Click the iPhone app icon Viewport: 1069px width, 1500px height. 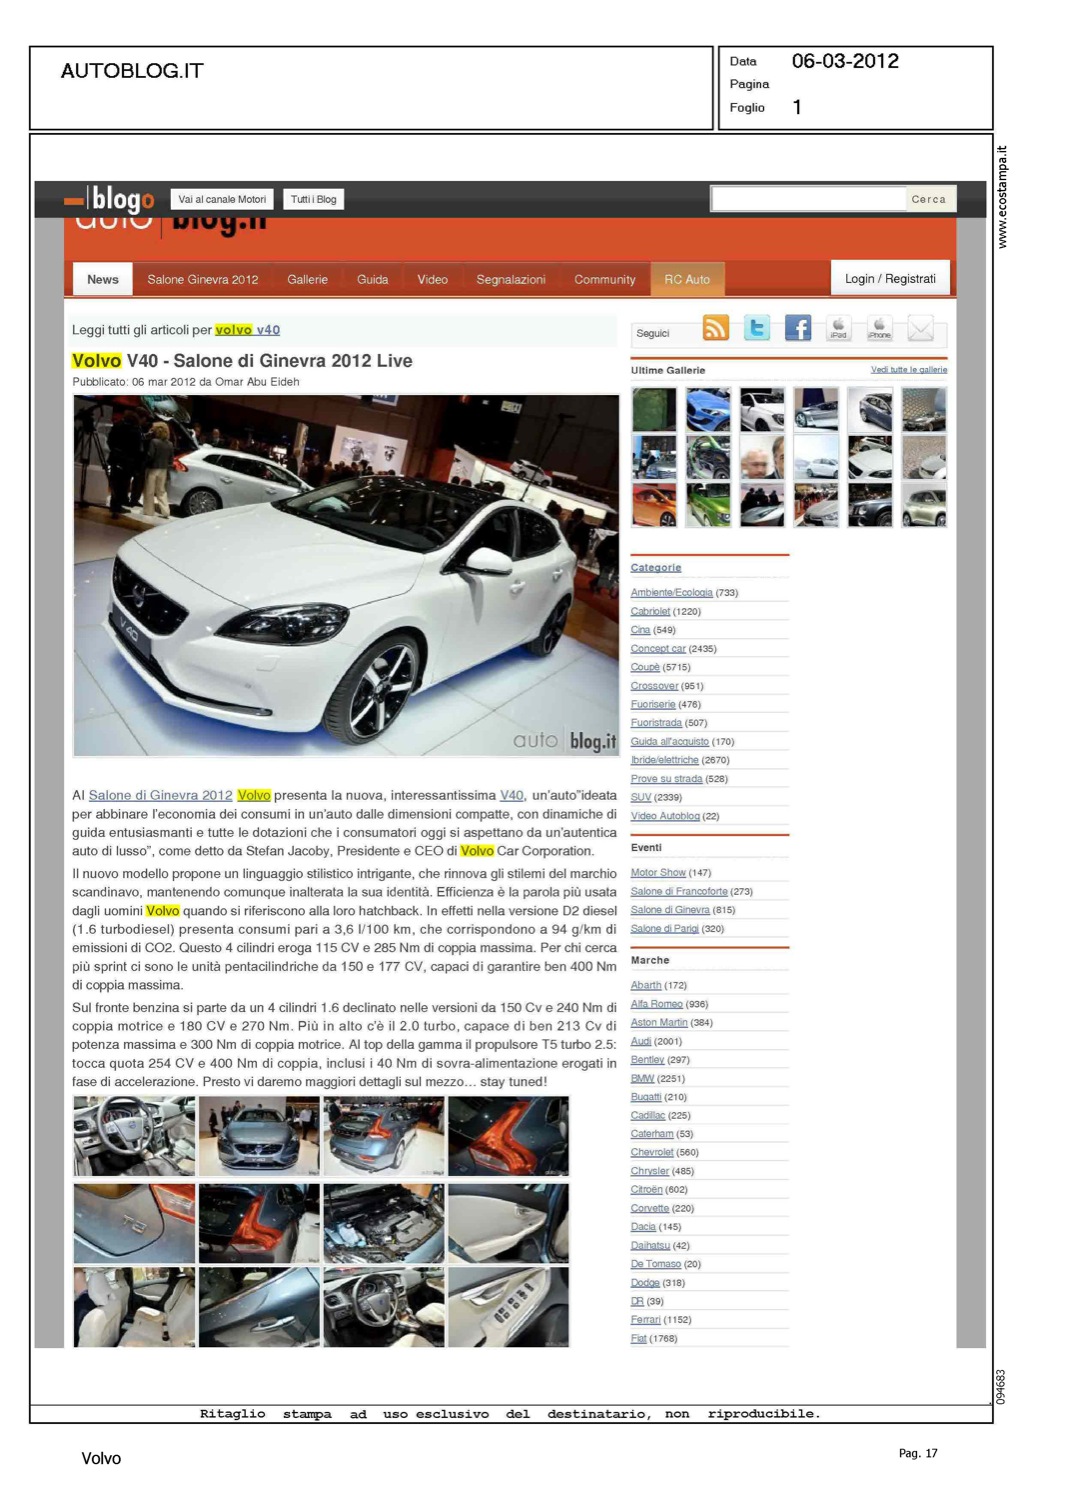tap(879, 328)
